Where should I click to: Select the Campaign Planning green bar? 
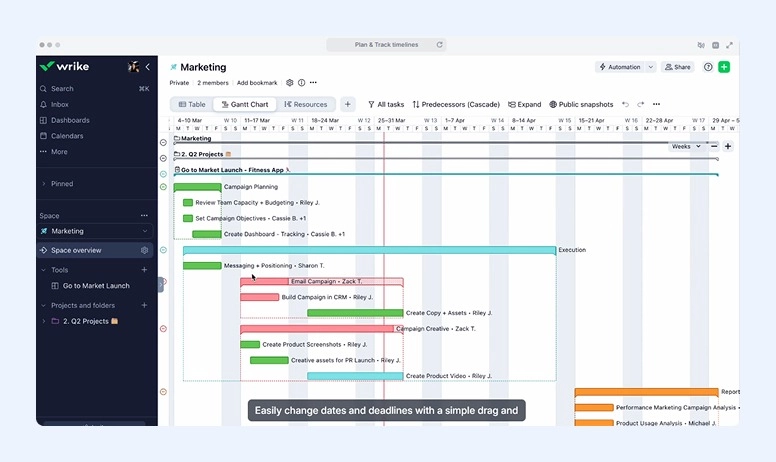coord(197,187)
